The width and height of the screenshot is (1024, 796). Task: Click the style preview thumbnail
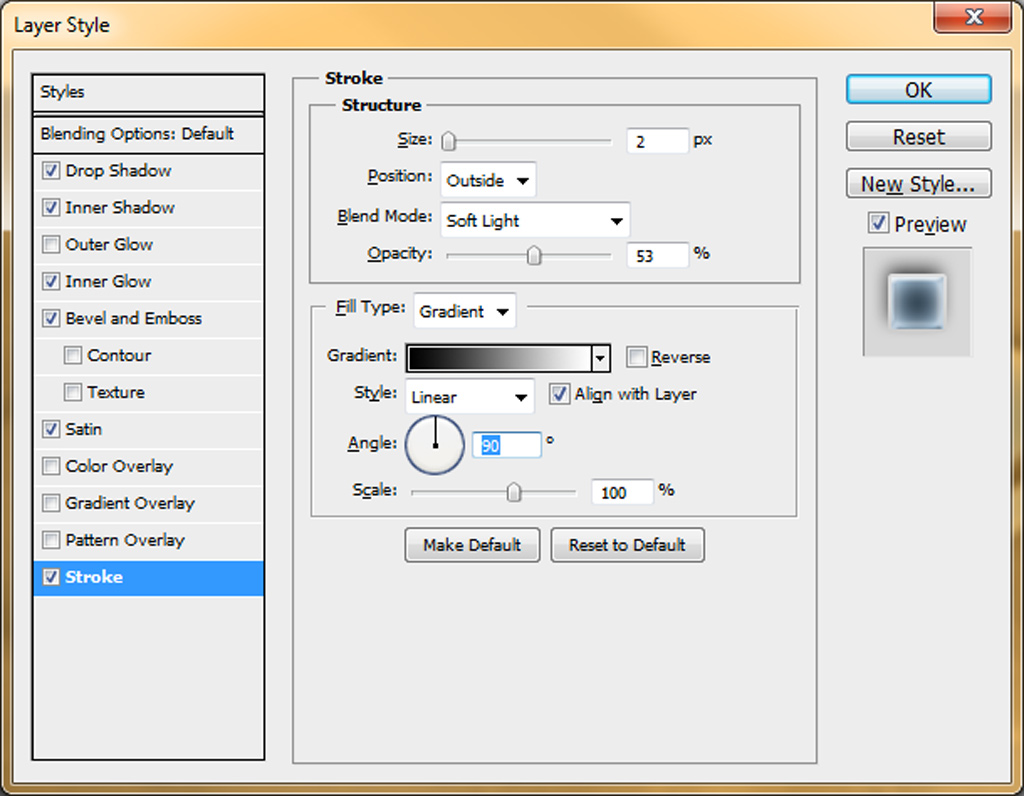pyautogui.click(x=918, y=302)
